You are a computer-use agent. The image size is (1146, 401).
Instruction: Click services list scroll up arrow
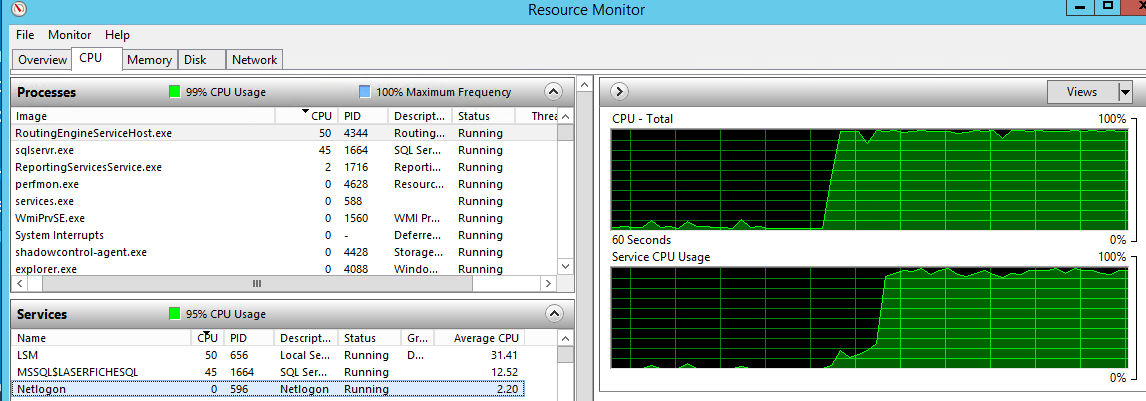click(x=566, y=338)
